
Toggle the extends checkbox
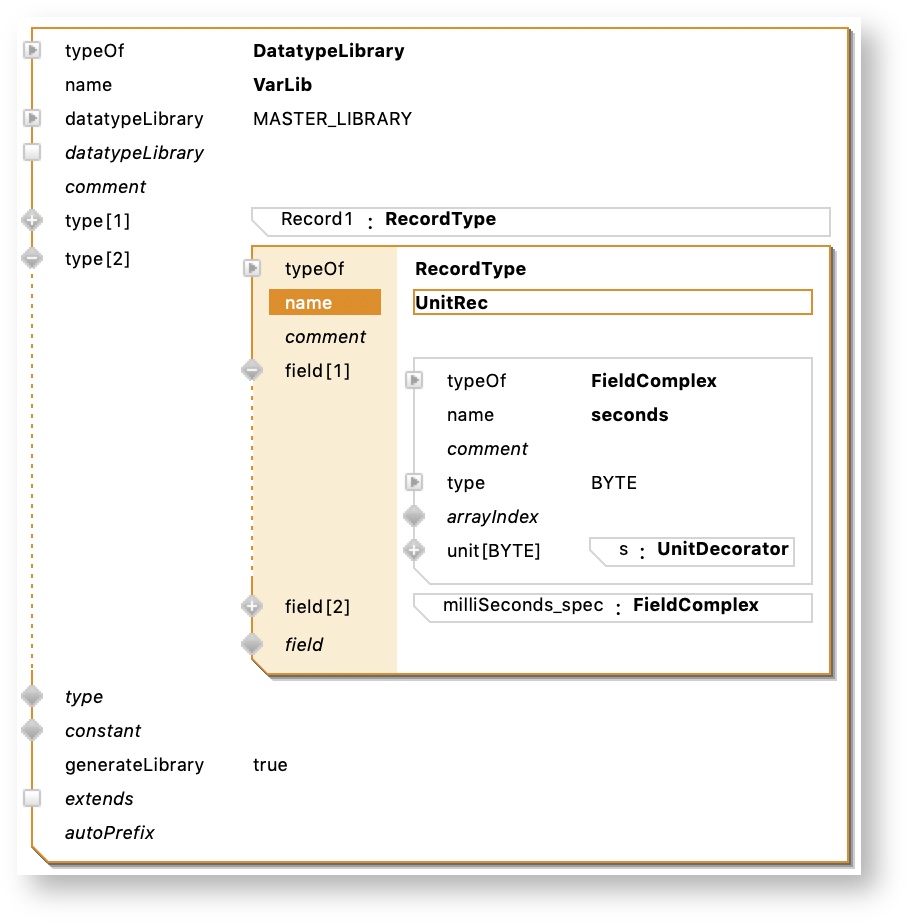(x=32, y=799)
